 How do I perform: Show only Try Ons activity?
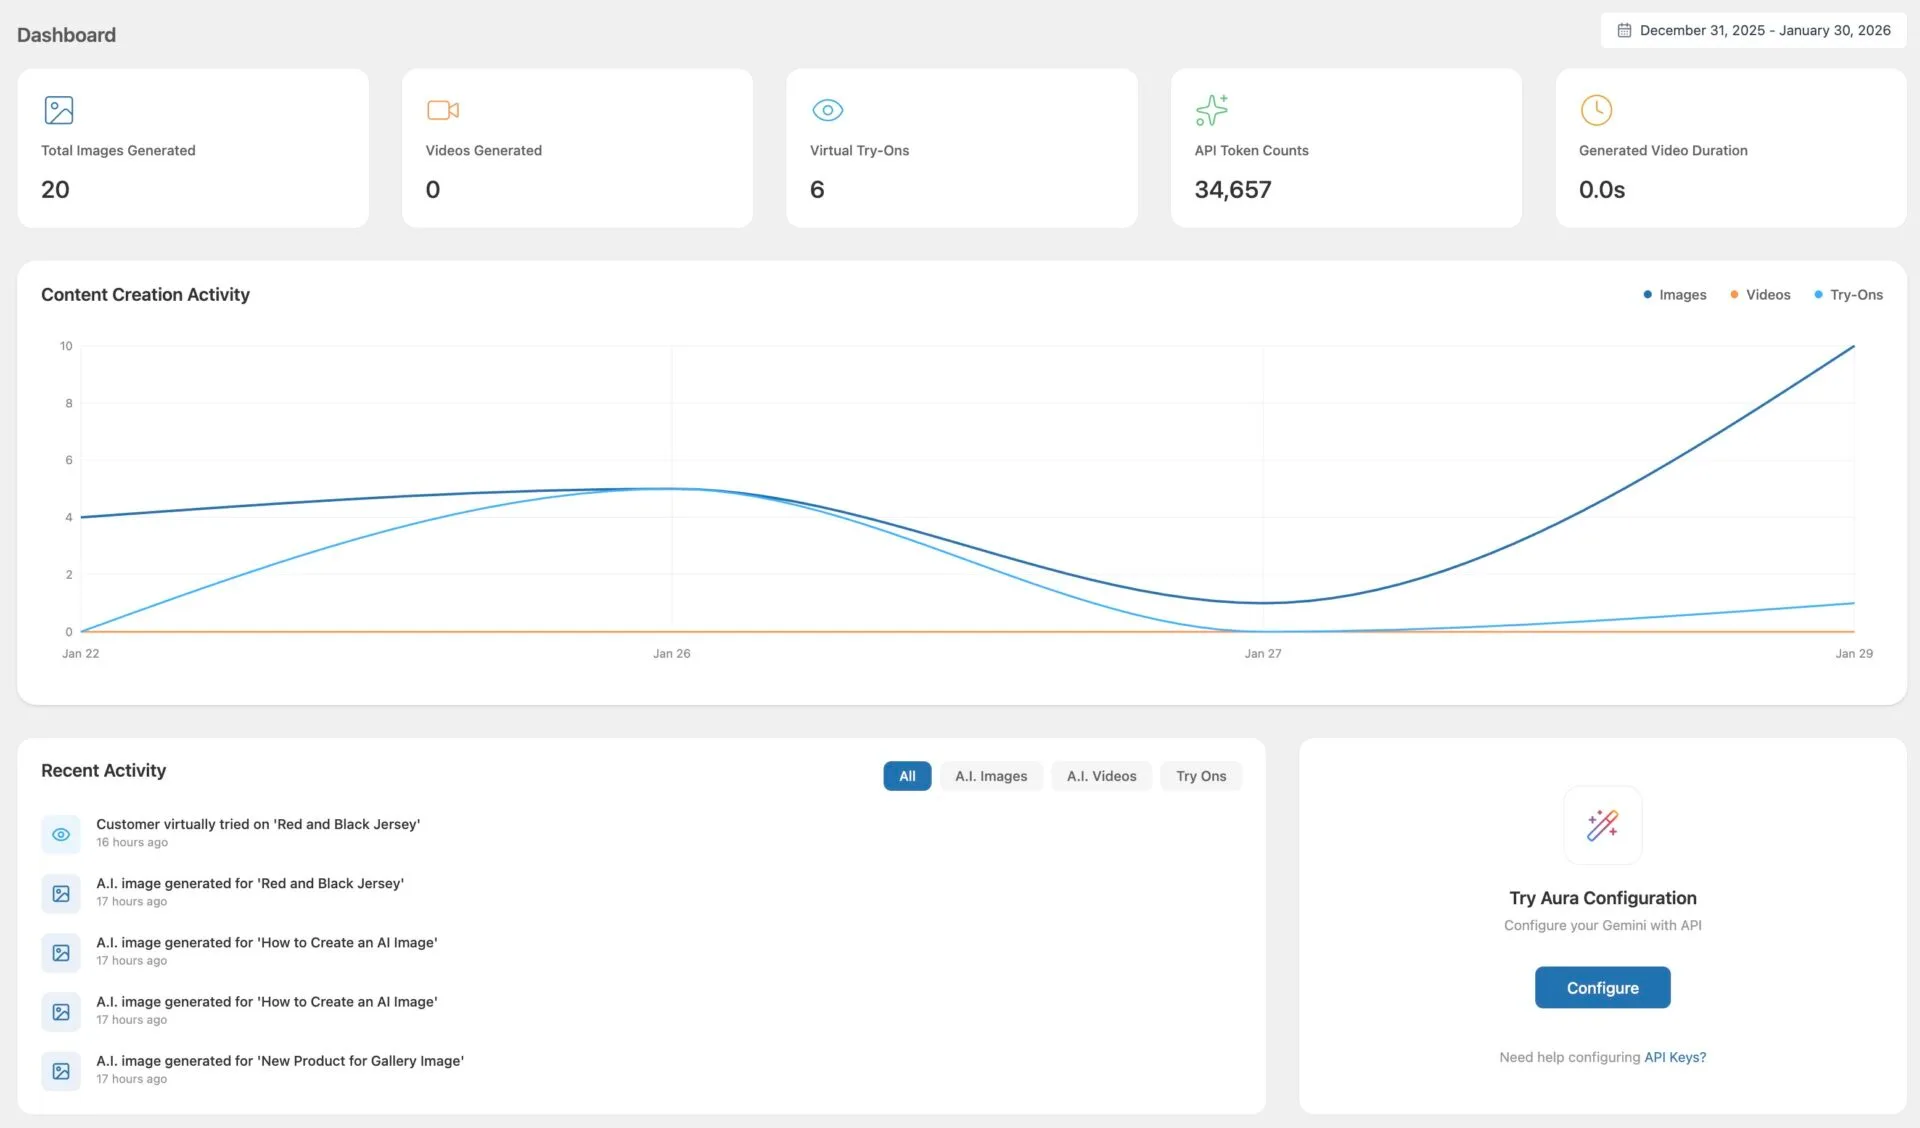point(1201,776)
